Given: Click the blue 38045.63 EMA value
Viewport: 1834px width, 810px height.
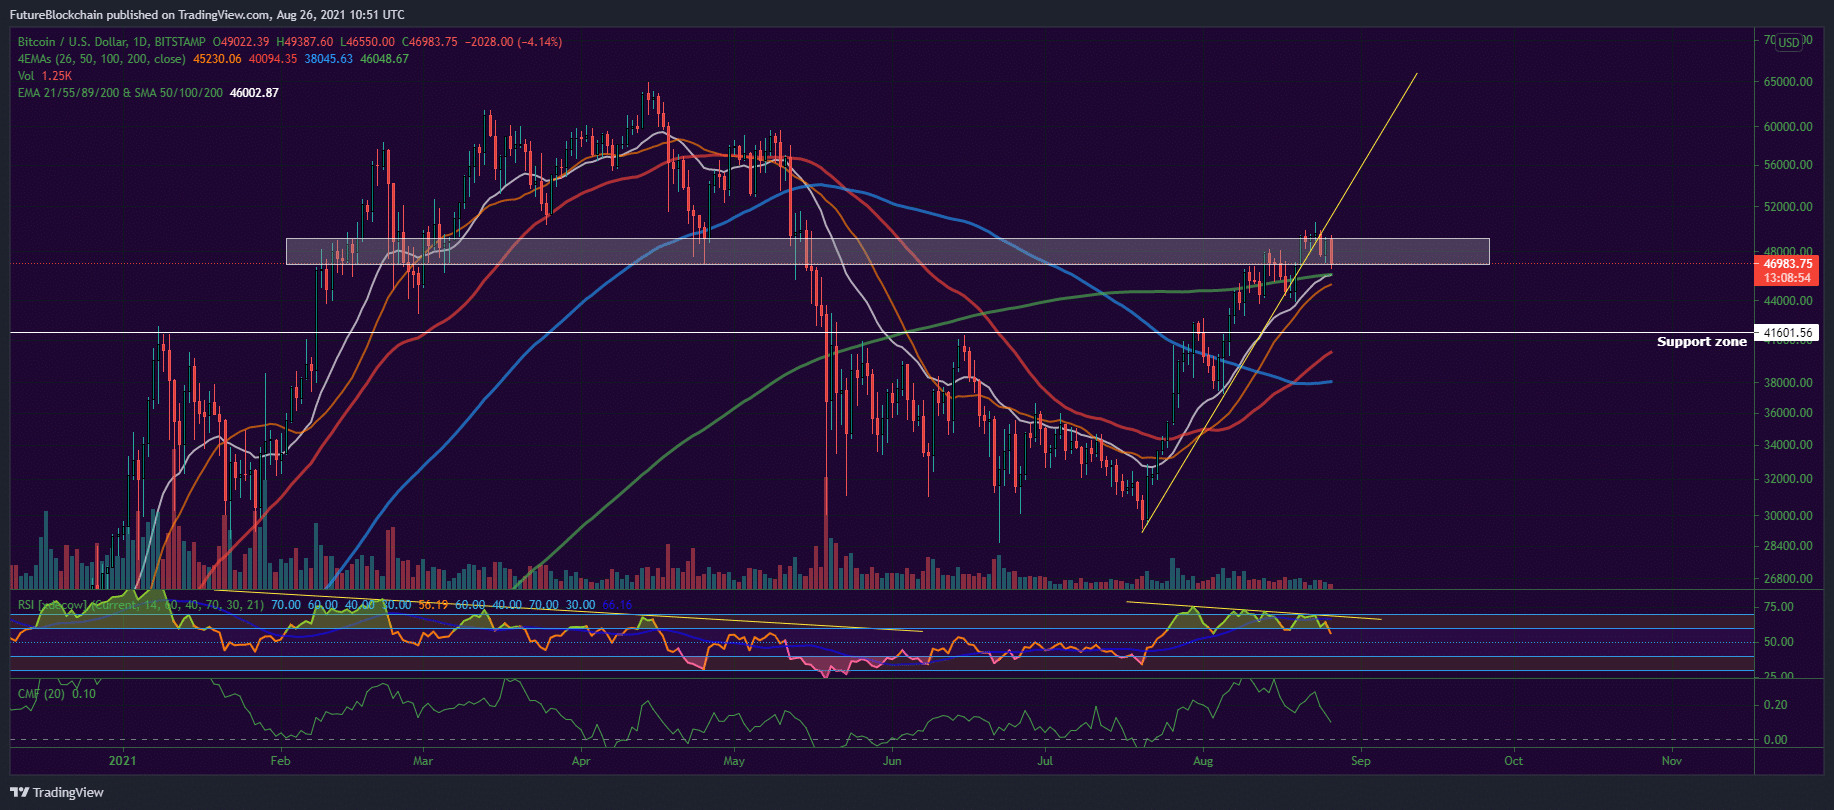Looking at the screenshot, I should 329,59.
